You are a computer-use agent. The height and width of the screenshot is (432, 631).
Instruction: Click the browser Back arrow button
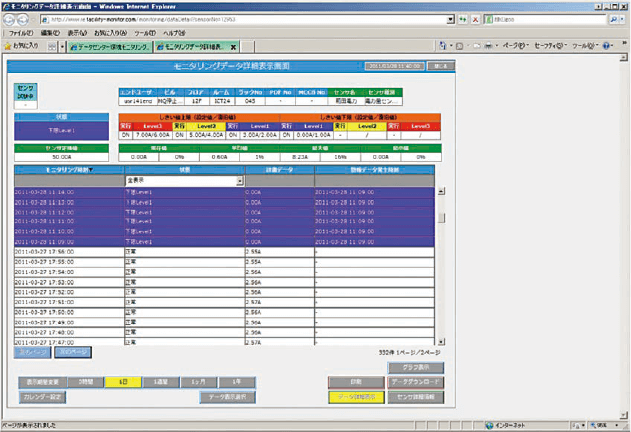pyautogui.click(x=11, y=18)
